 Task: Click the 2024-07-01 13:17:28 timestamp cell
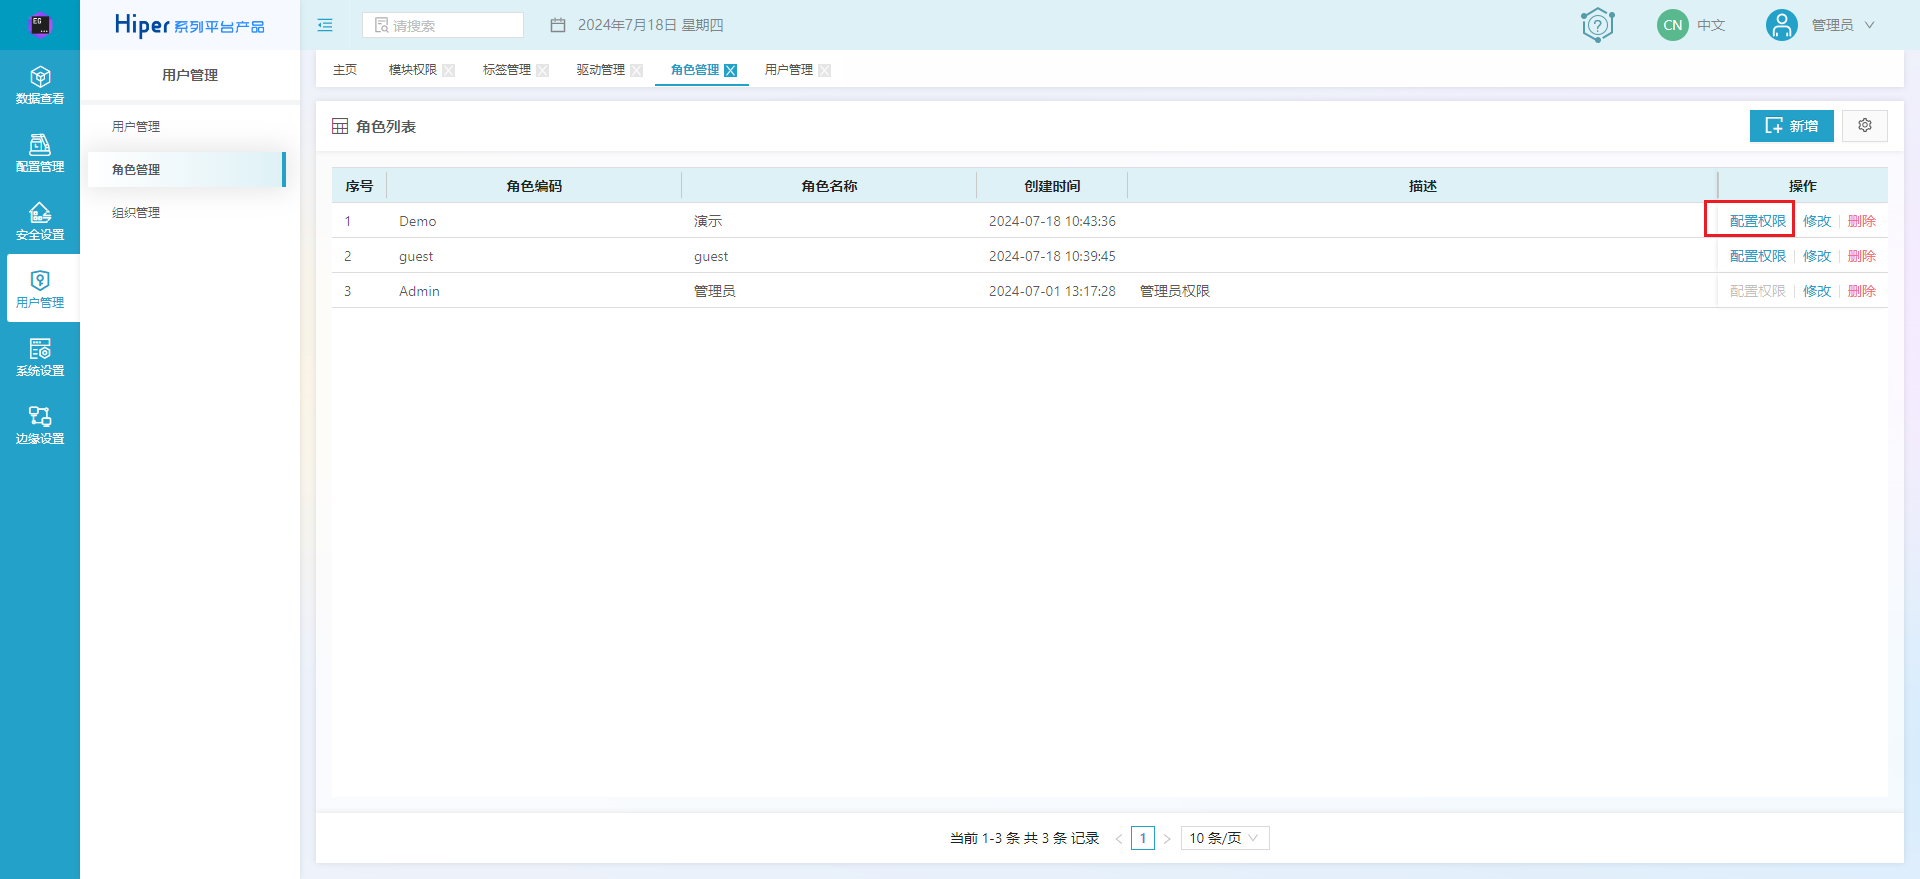coord(1052,291)
